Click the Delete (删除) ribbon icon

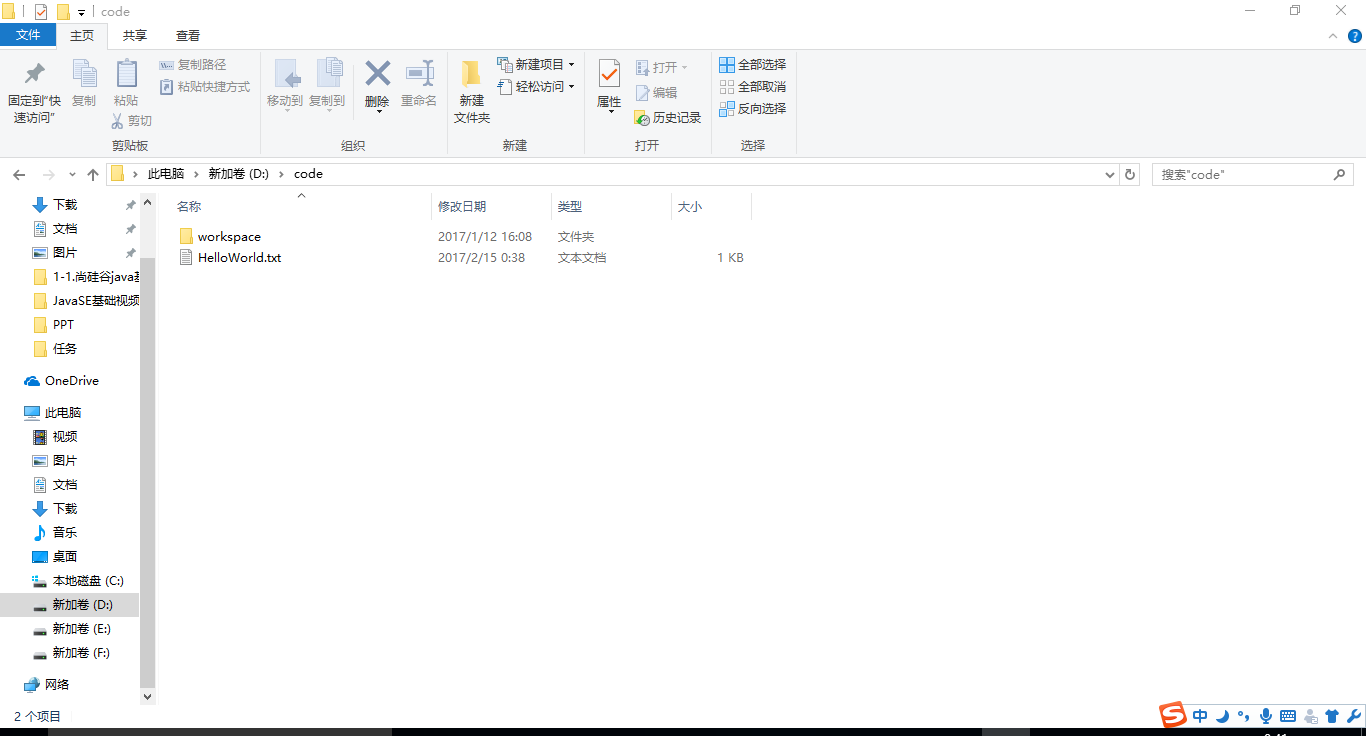[x=377, y=74]
